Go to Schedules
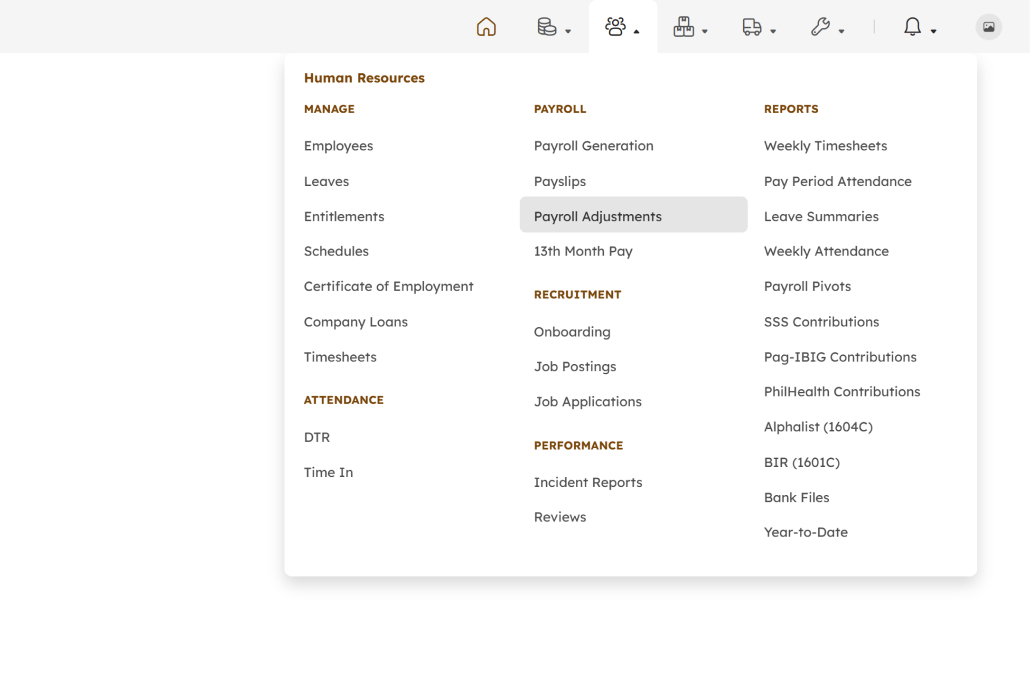The width and height of the screenshot is (1030, 695). coord(336,251)
